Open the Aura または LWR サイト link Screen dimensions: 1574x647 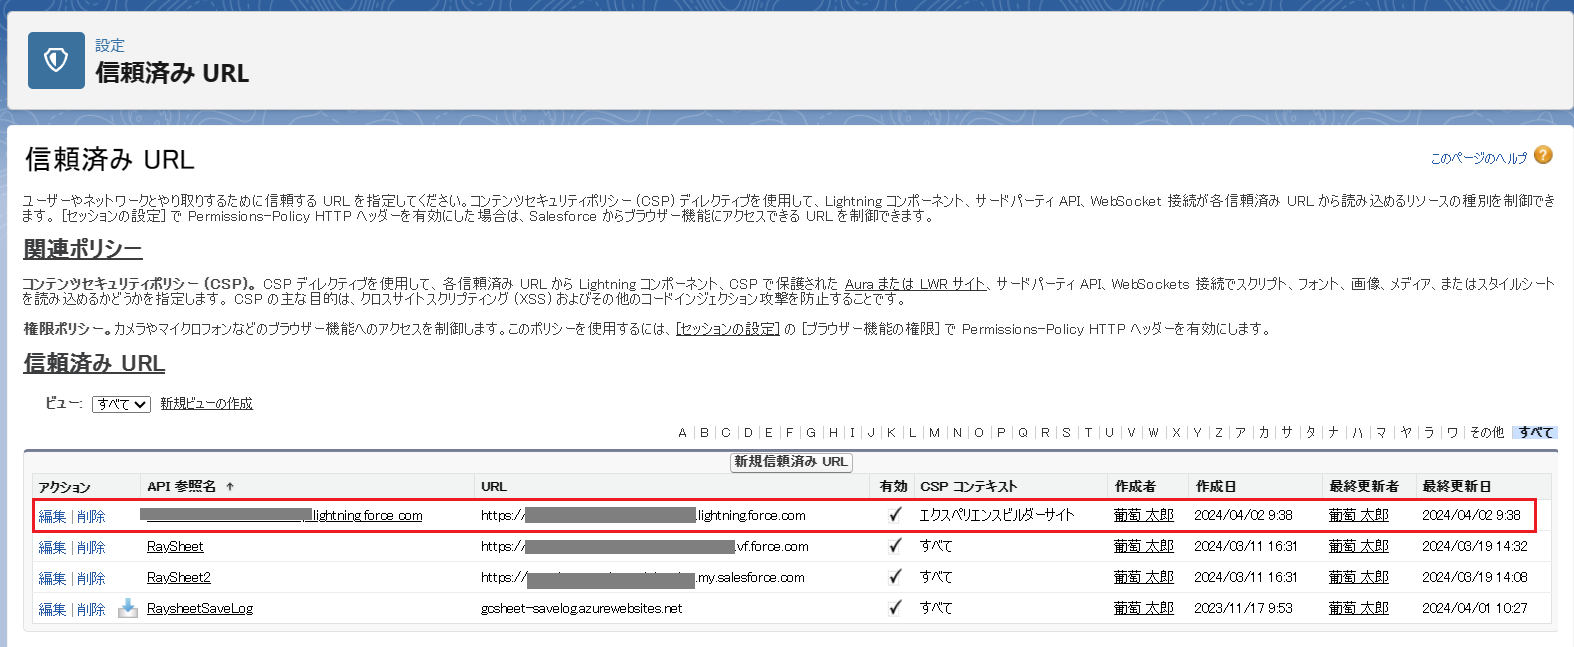point(914,284)
